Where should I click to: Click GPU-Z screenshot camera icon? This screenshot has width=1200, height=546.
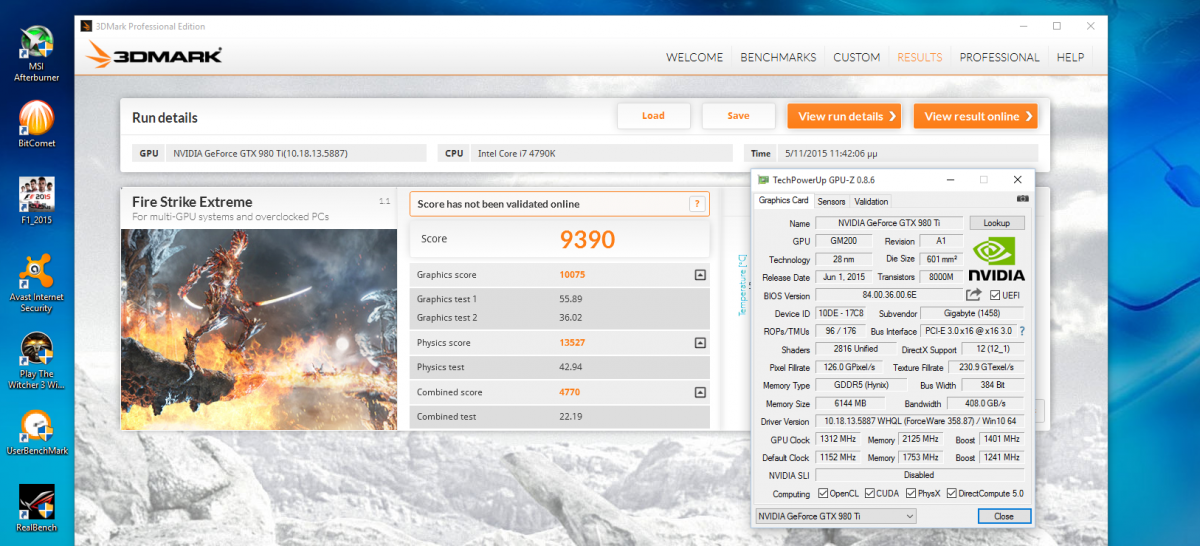[1023, 200]
